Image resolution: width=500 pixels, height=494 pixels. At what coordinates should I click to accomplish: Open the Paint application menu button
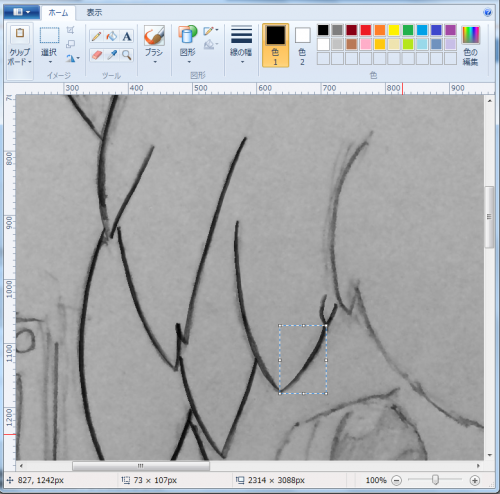[x=22, y=12]
